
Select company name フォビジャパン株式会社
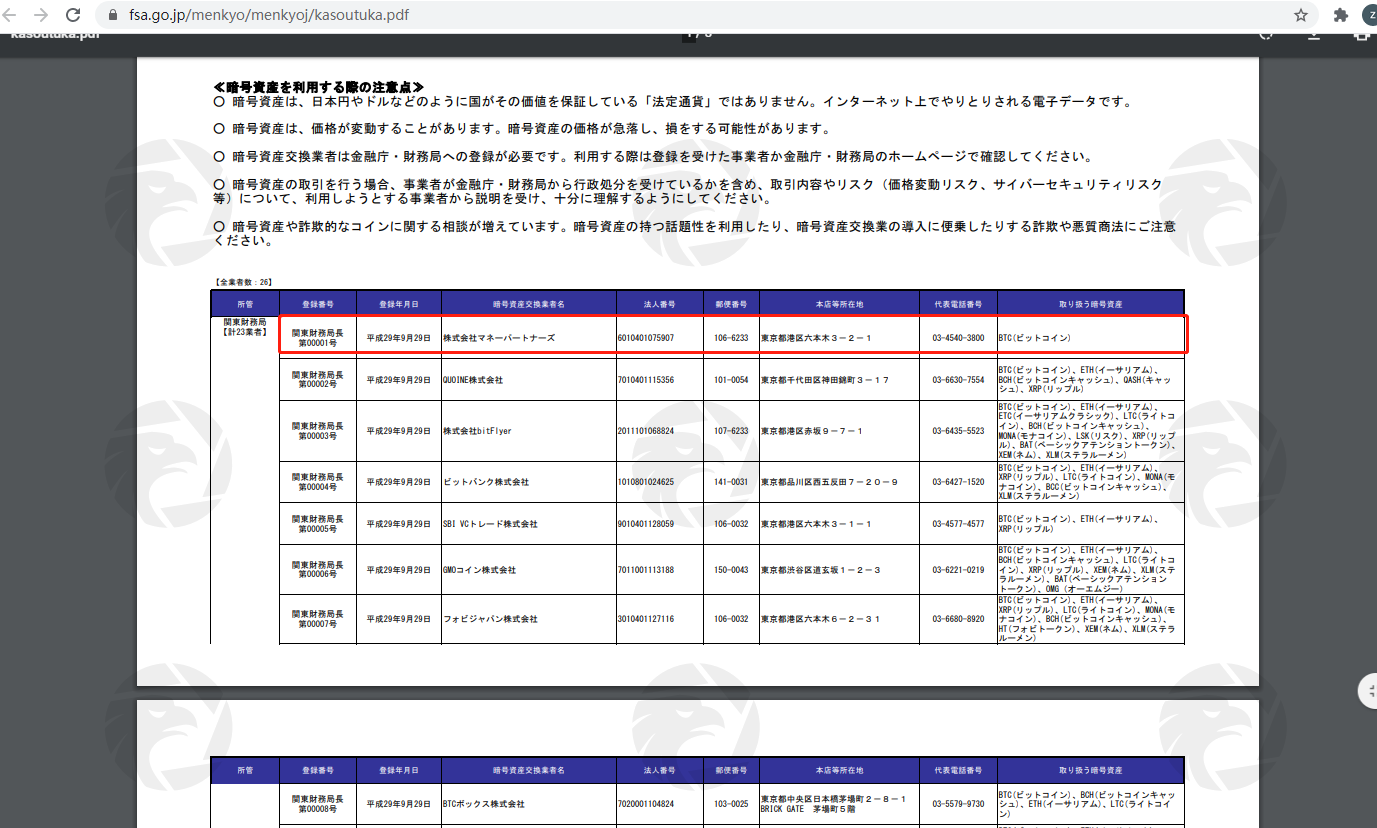coord(490,619)
